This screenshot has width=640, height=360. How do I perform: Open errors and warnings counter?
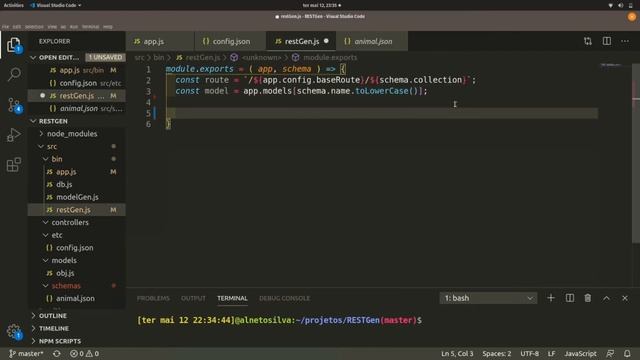84,353
